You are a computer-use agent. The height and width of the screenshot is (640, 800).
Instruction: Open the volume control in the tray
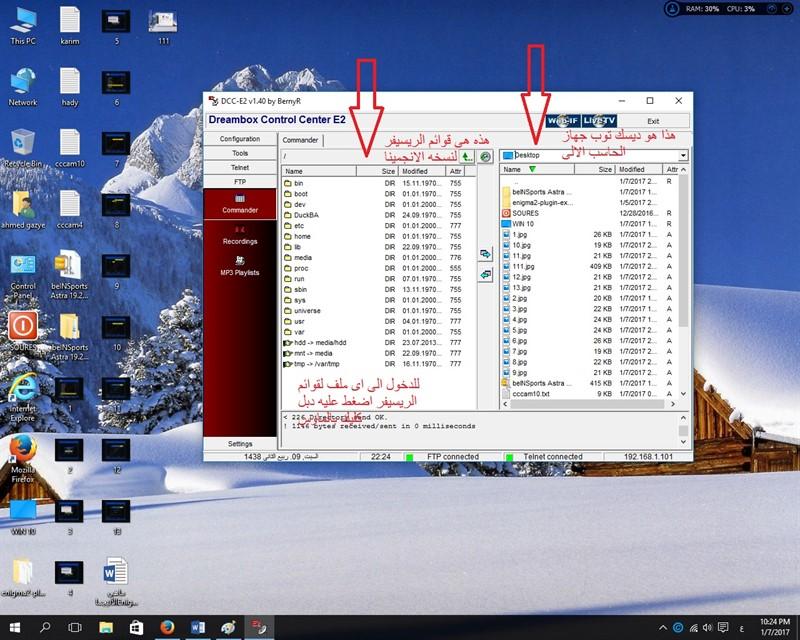[x=708, y=627]
